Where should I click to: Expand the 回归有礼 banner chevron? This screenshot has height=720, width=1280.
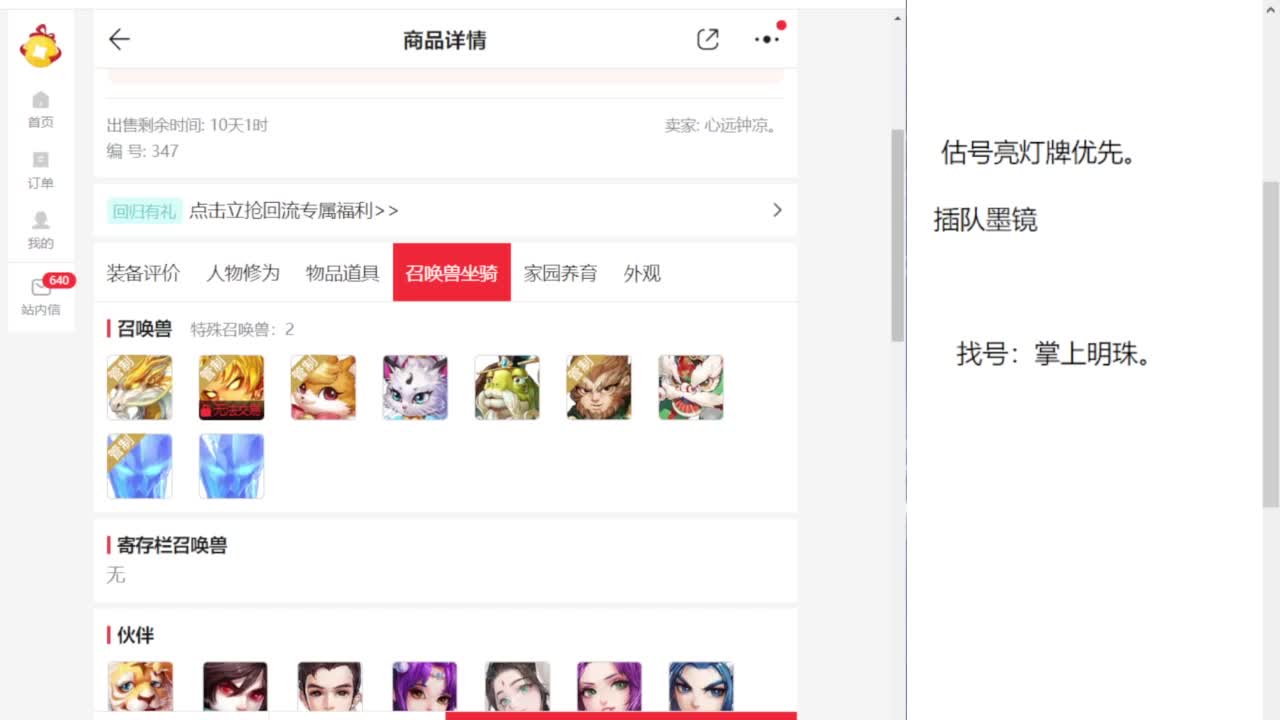(777, 210)
